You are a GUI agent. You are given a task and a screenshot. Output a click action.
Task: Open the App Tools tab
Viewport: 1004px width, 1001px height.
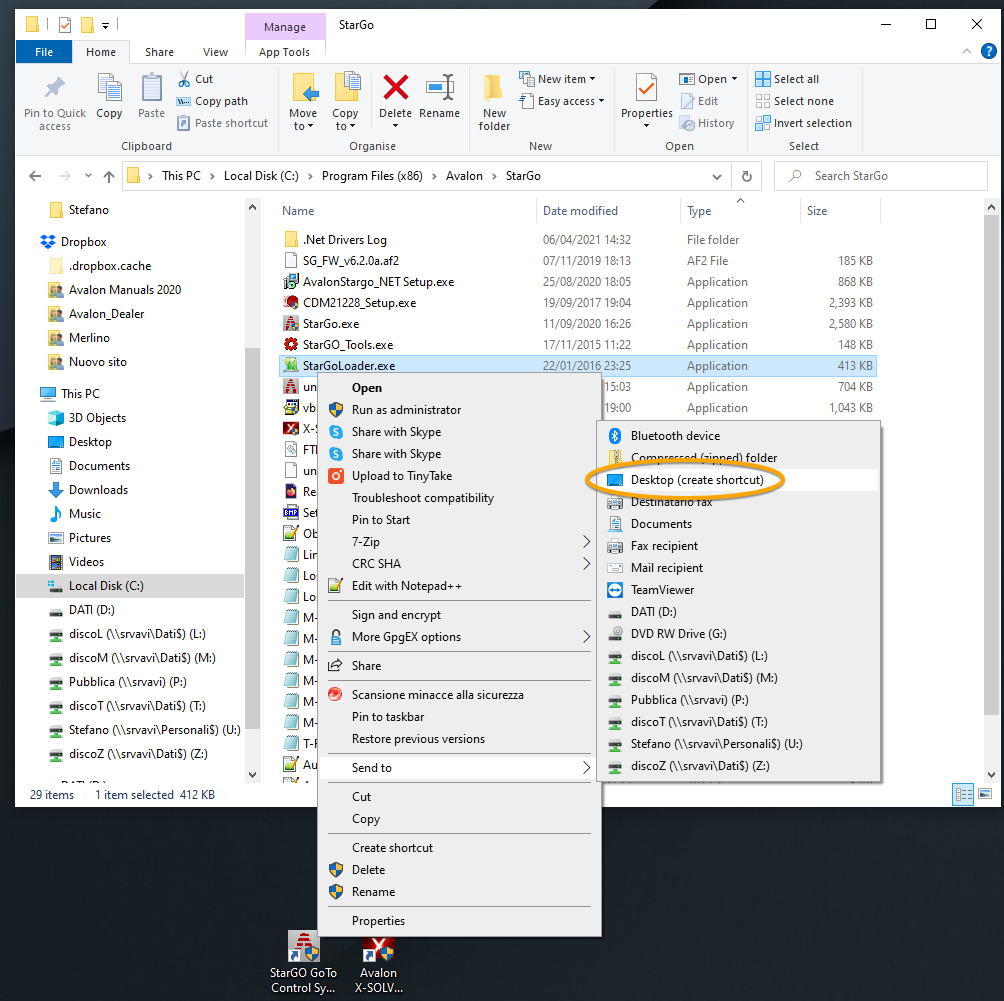pos(284,52)
